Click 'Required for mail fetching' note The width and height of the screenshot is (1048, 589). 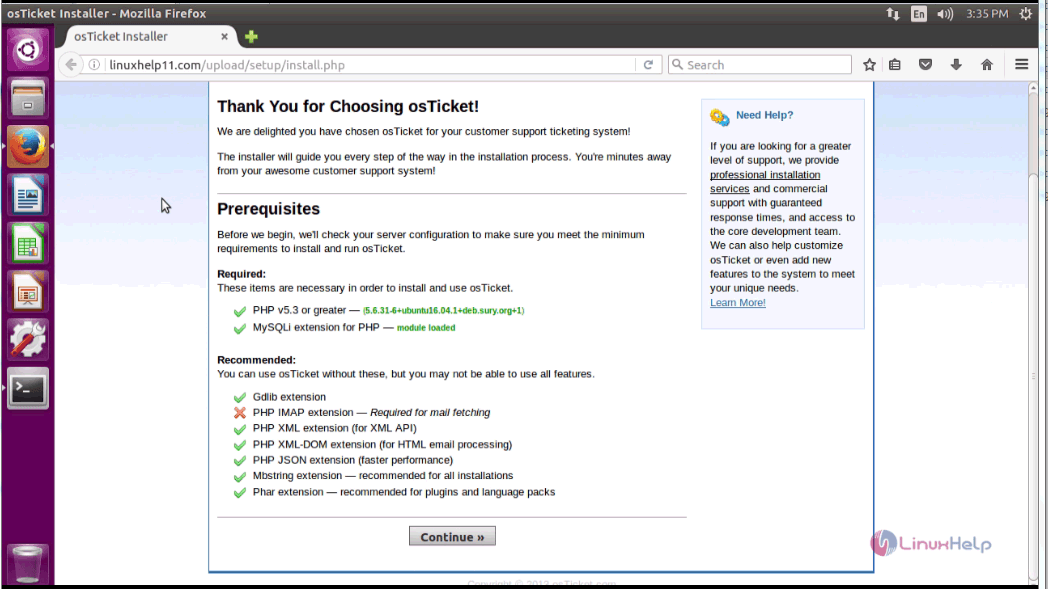coord(430,413)
